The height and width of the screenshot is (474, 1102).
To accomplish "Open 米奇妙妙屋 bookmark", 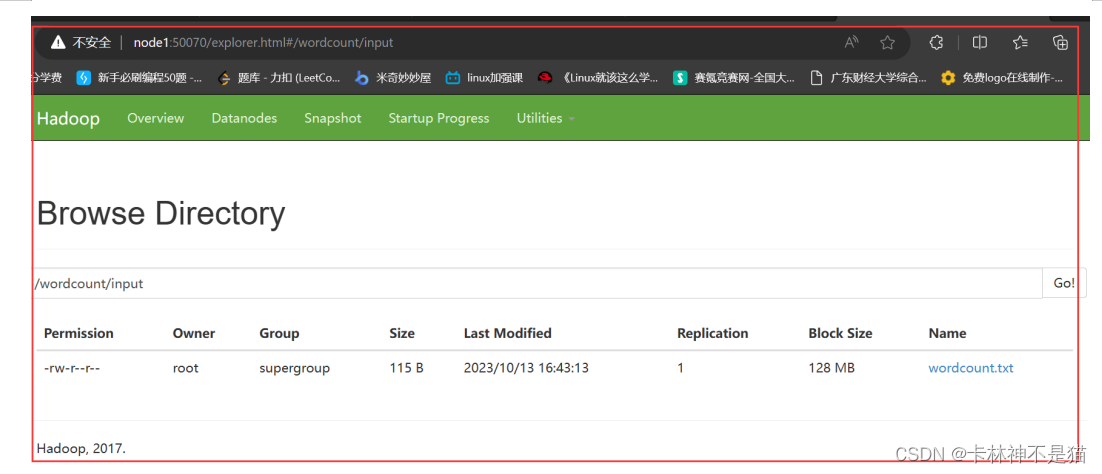I will click(393, 78).
